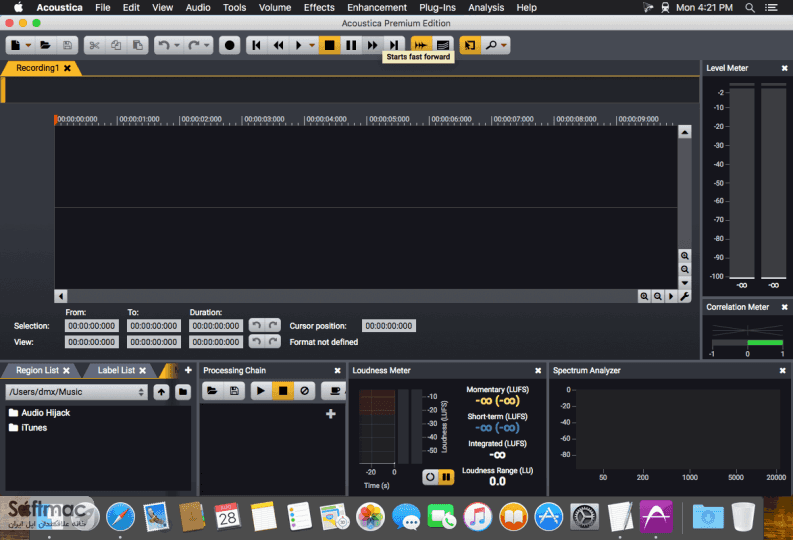Click the Record button in the toolbar

229,46
